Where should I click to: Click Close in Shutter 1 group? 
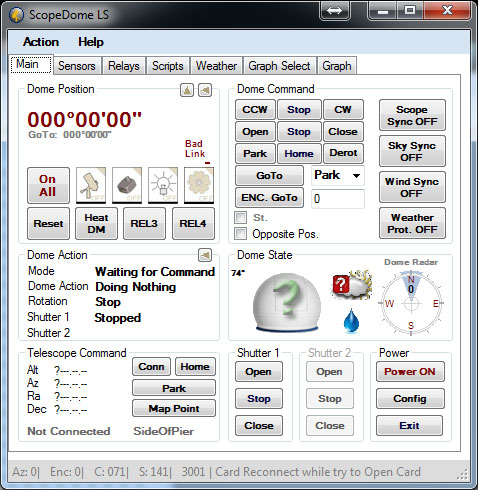(259, 426)
